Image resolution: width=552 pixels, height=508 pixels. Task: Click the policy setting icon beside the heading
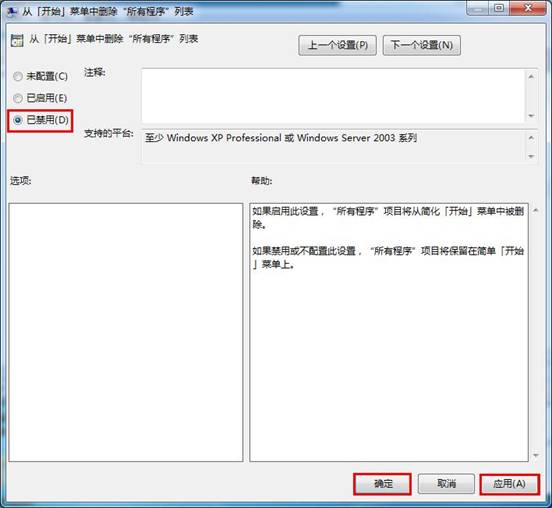point(17,40)
